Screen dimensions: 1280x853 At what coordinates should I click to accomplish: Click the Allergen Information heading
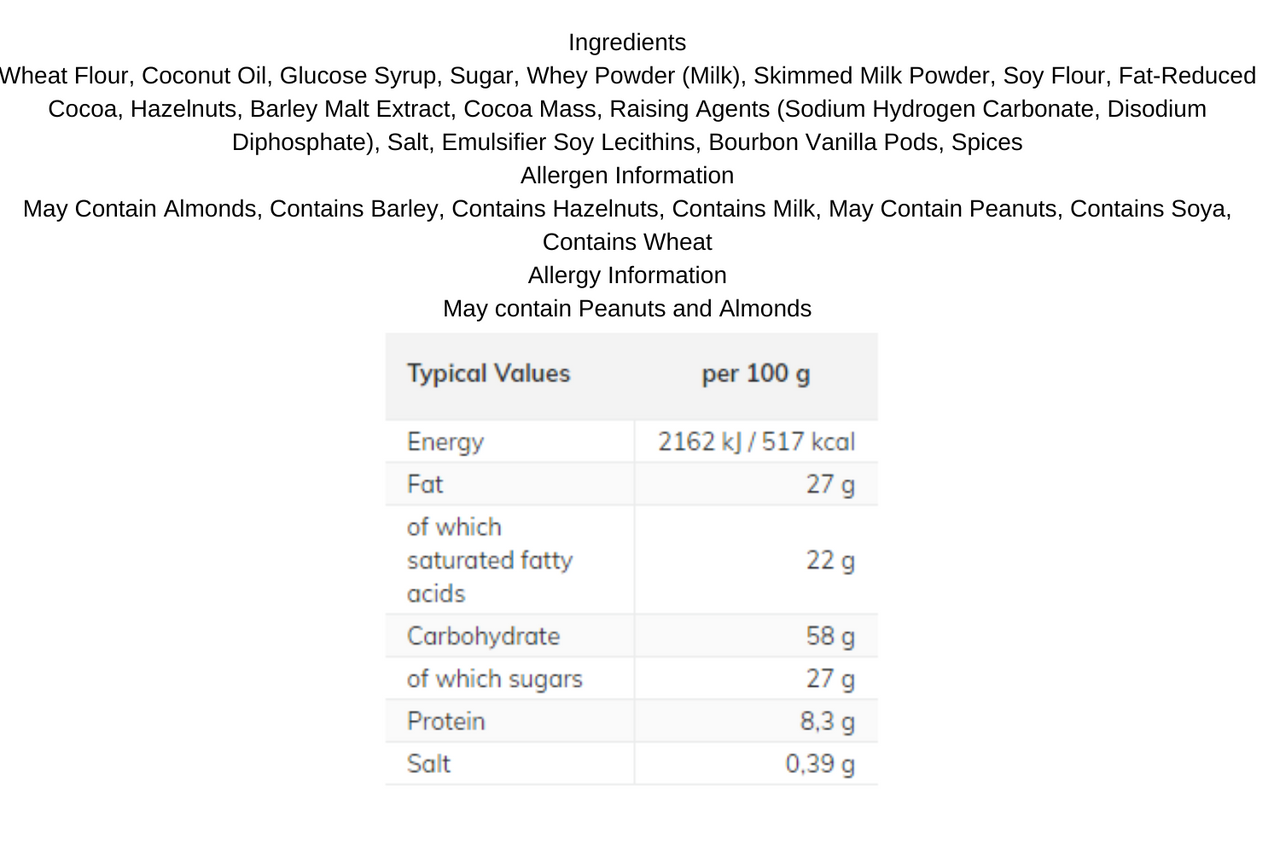click(x=627, y=176)
